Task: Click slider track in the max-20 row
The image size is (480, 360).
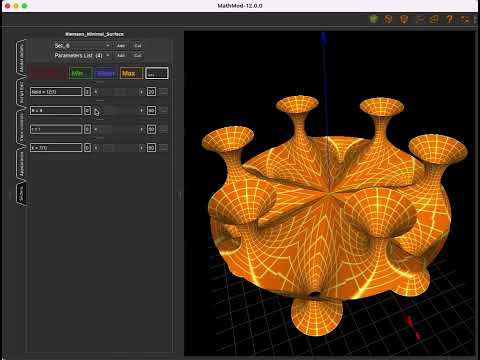Action: coord(118,92)
